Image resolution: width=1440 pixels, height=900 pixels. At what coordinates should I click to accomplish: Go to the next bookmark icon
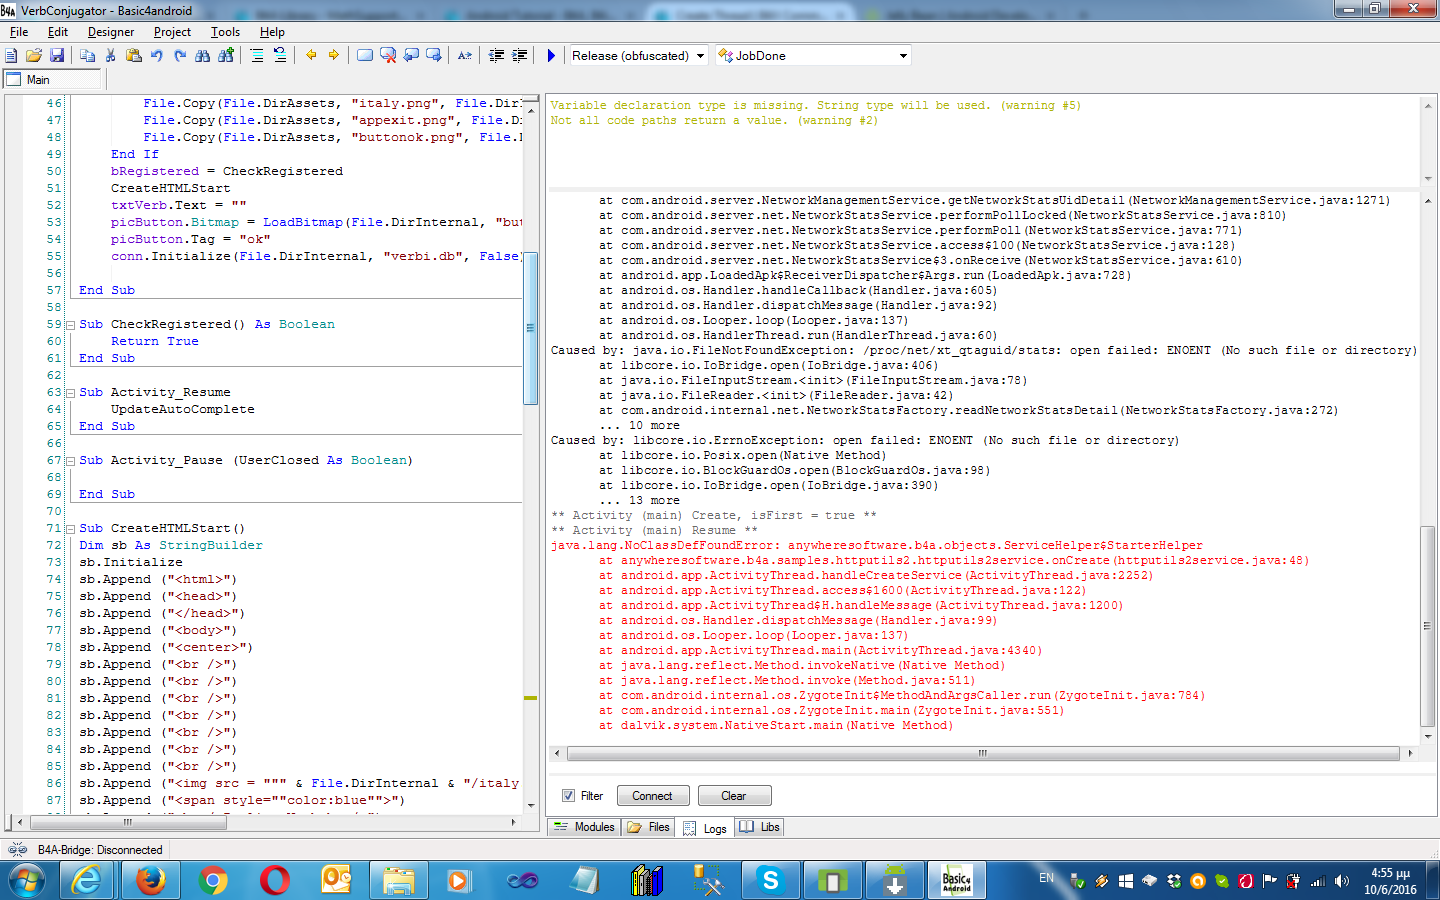(434, 56)
